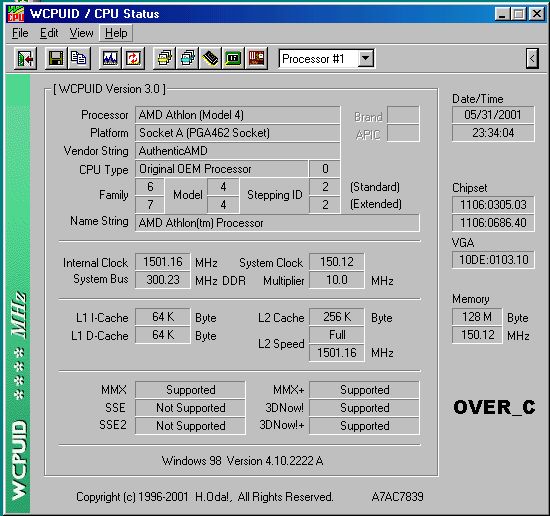The width and height of the screenshot is (550, 516).
Task: Click the chipset ID 1106:0305.03
Action: click(x=493, y=205)
